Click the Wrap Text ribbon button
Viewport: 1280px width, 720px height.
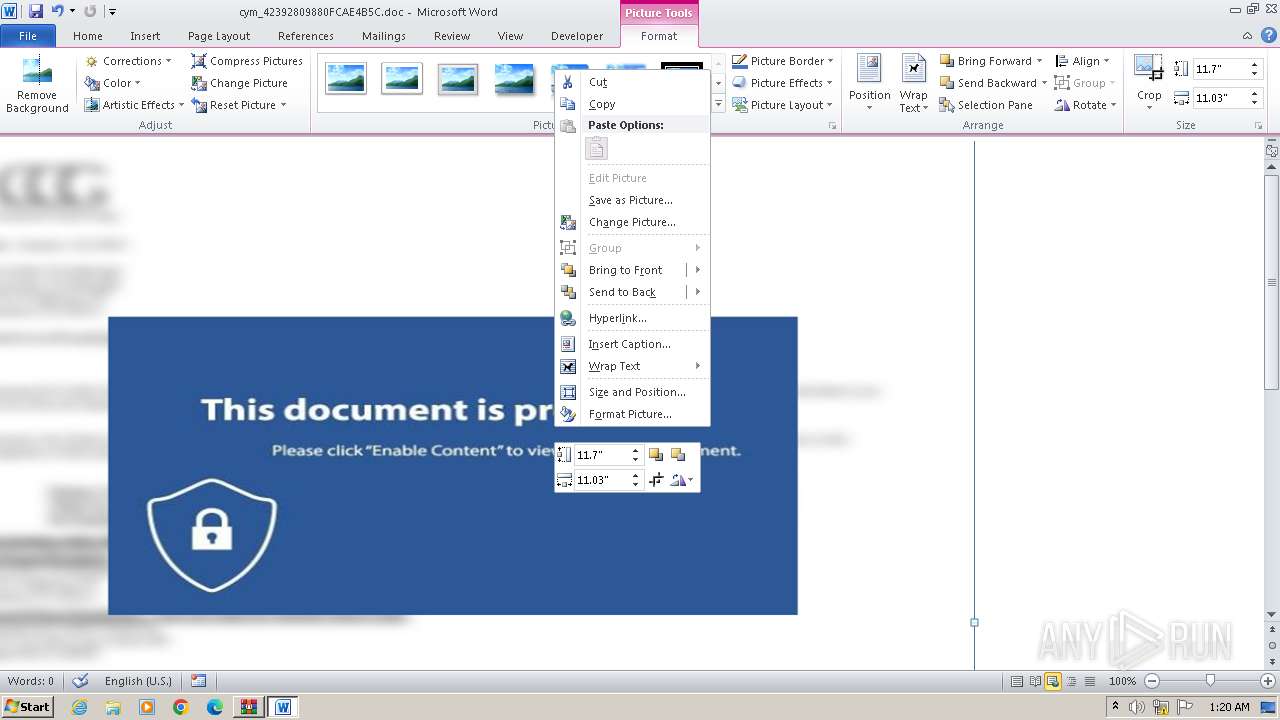[x=913, y=84]
